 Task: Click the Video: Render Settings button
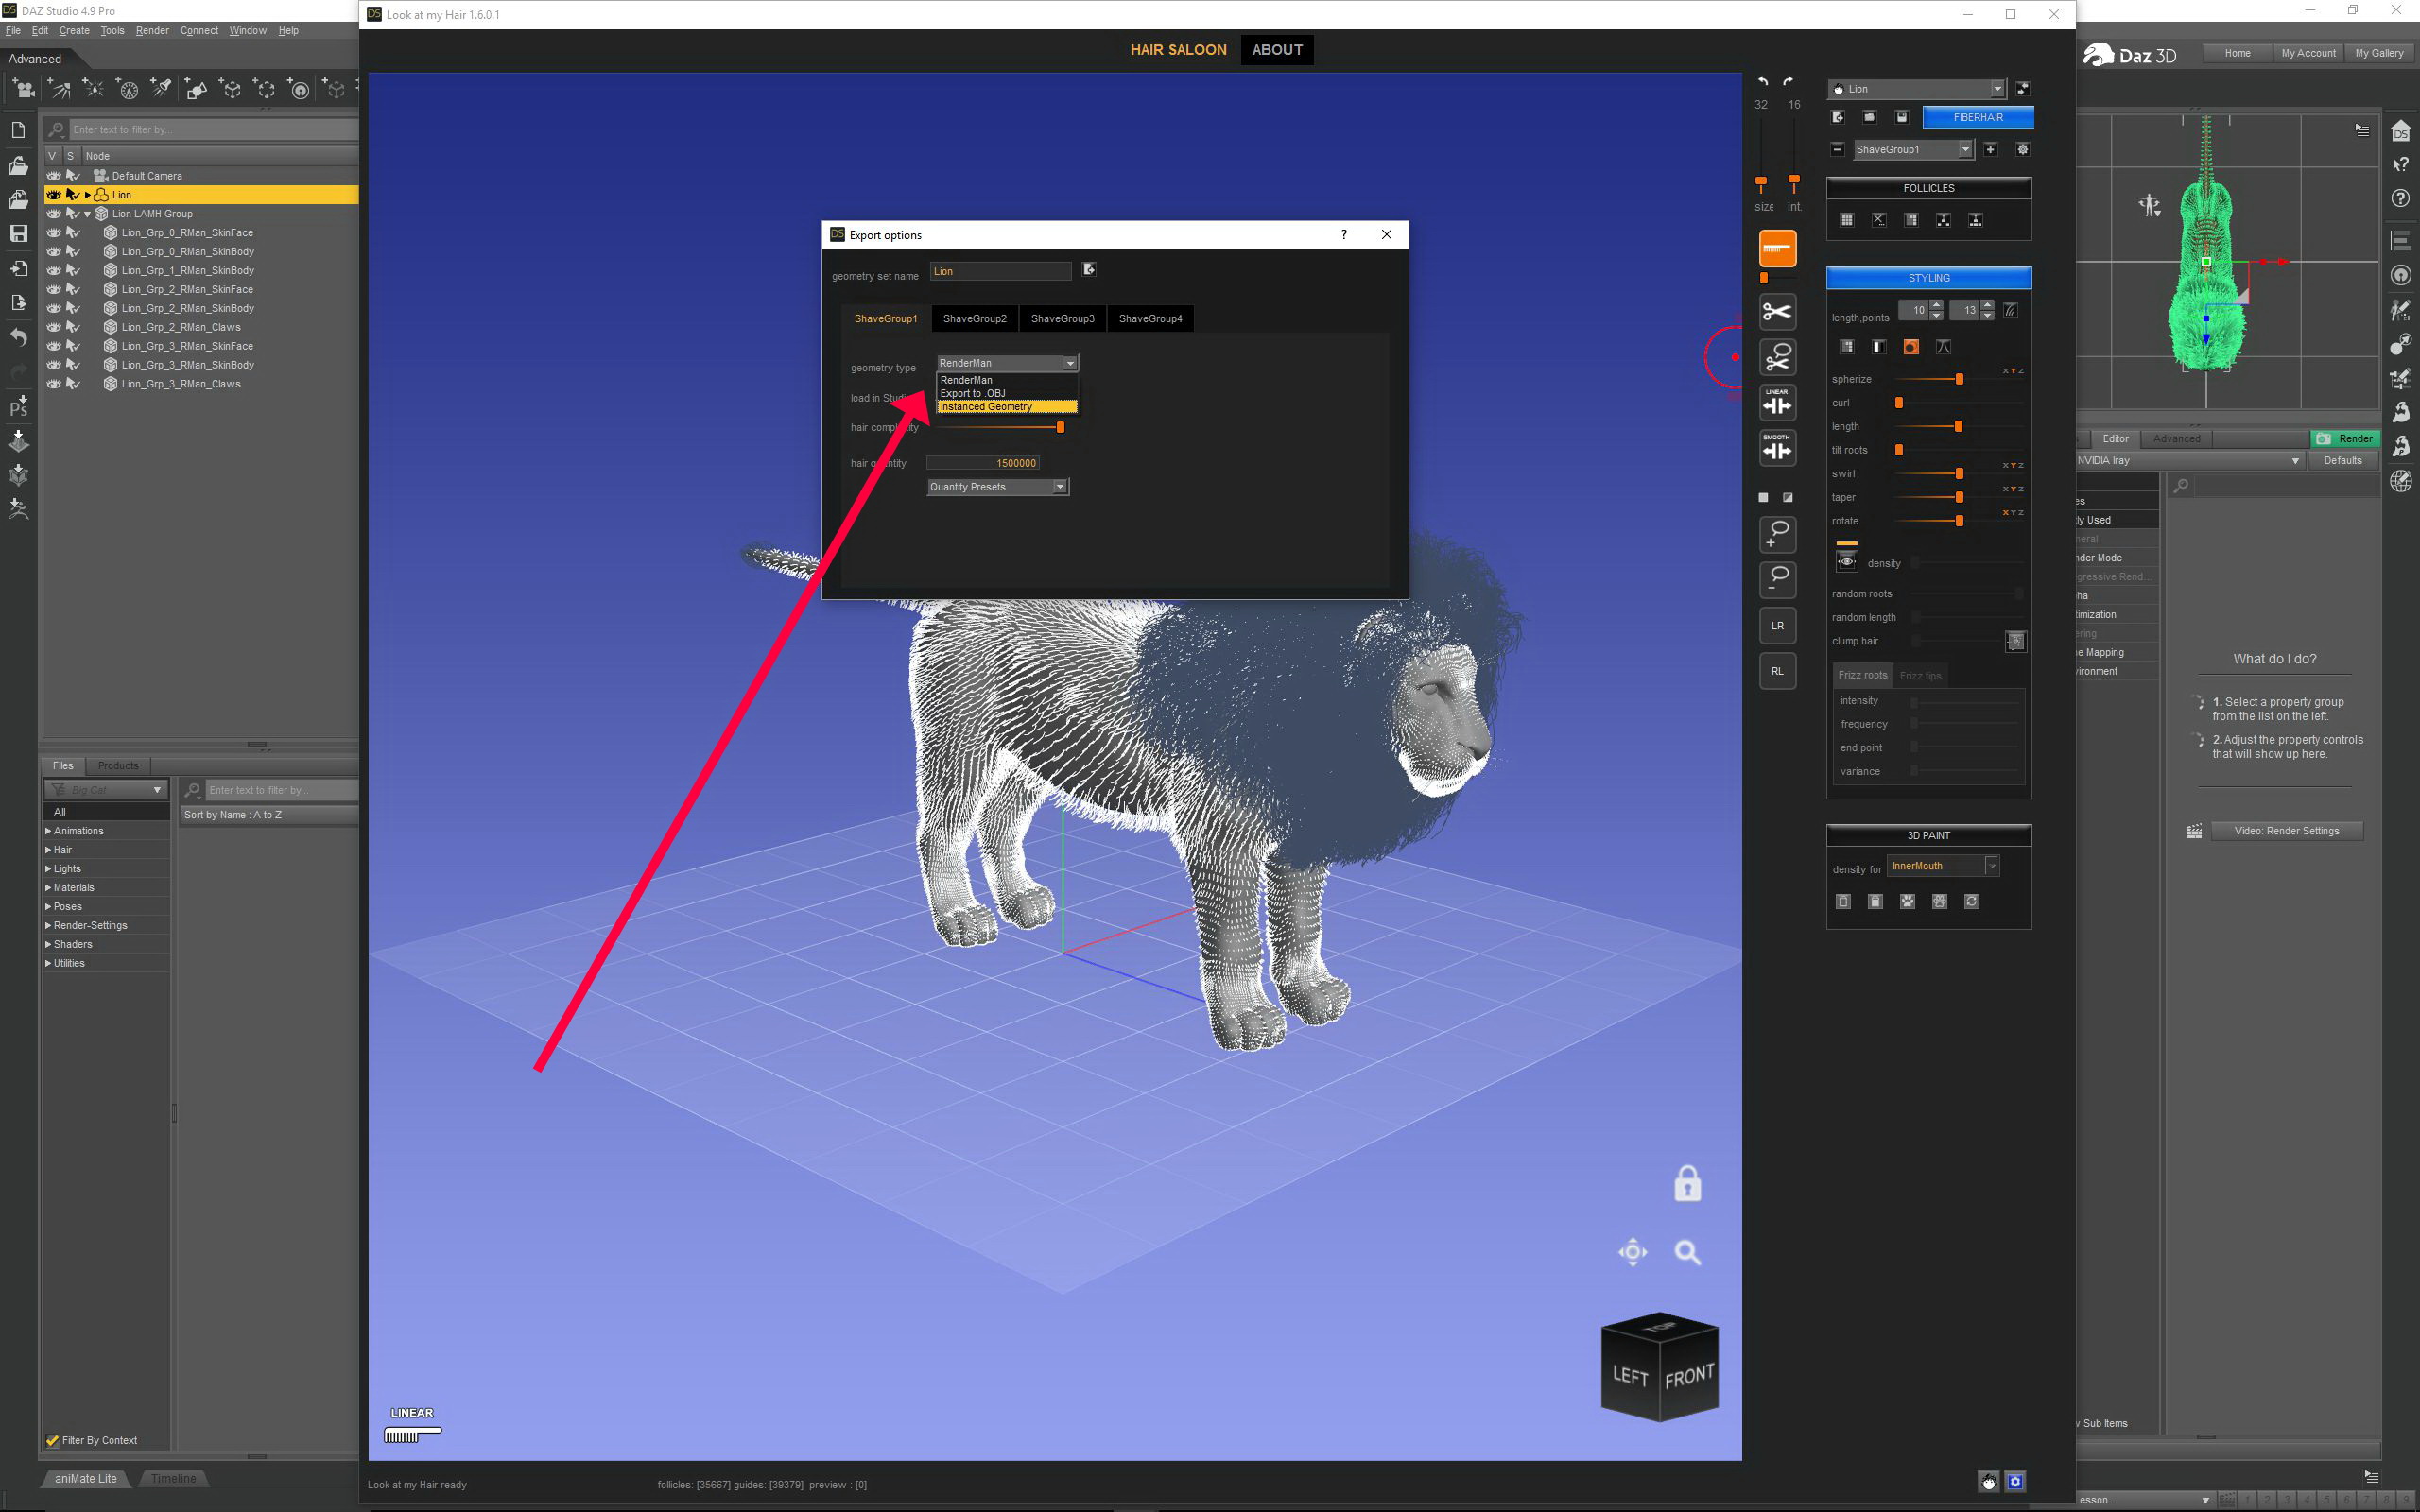click(x=2285, y=831)
